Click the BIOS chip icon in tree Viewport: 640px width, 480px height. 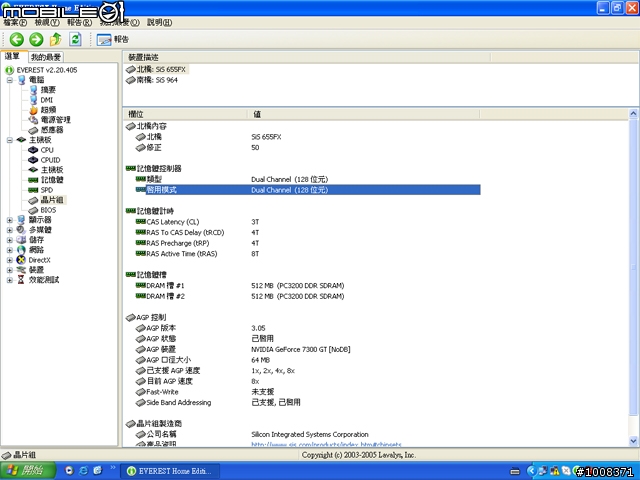point(33,210)
